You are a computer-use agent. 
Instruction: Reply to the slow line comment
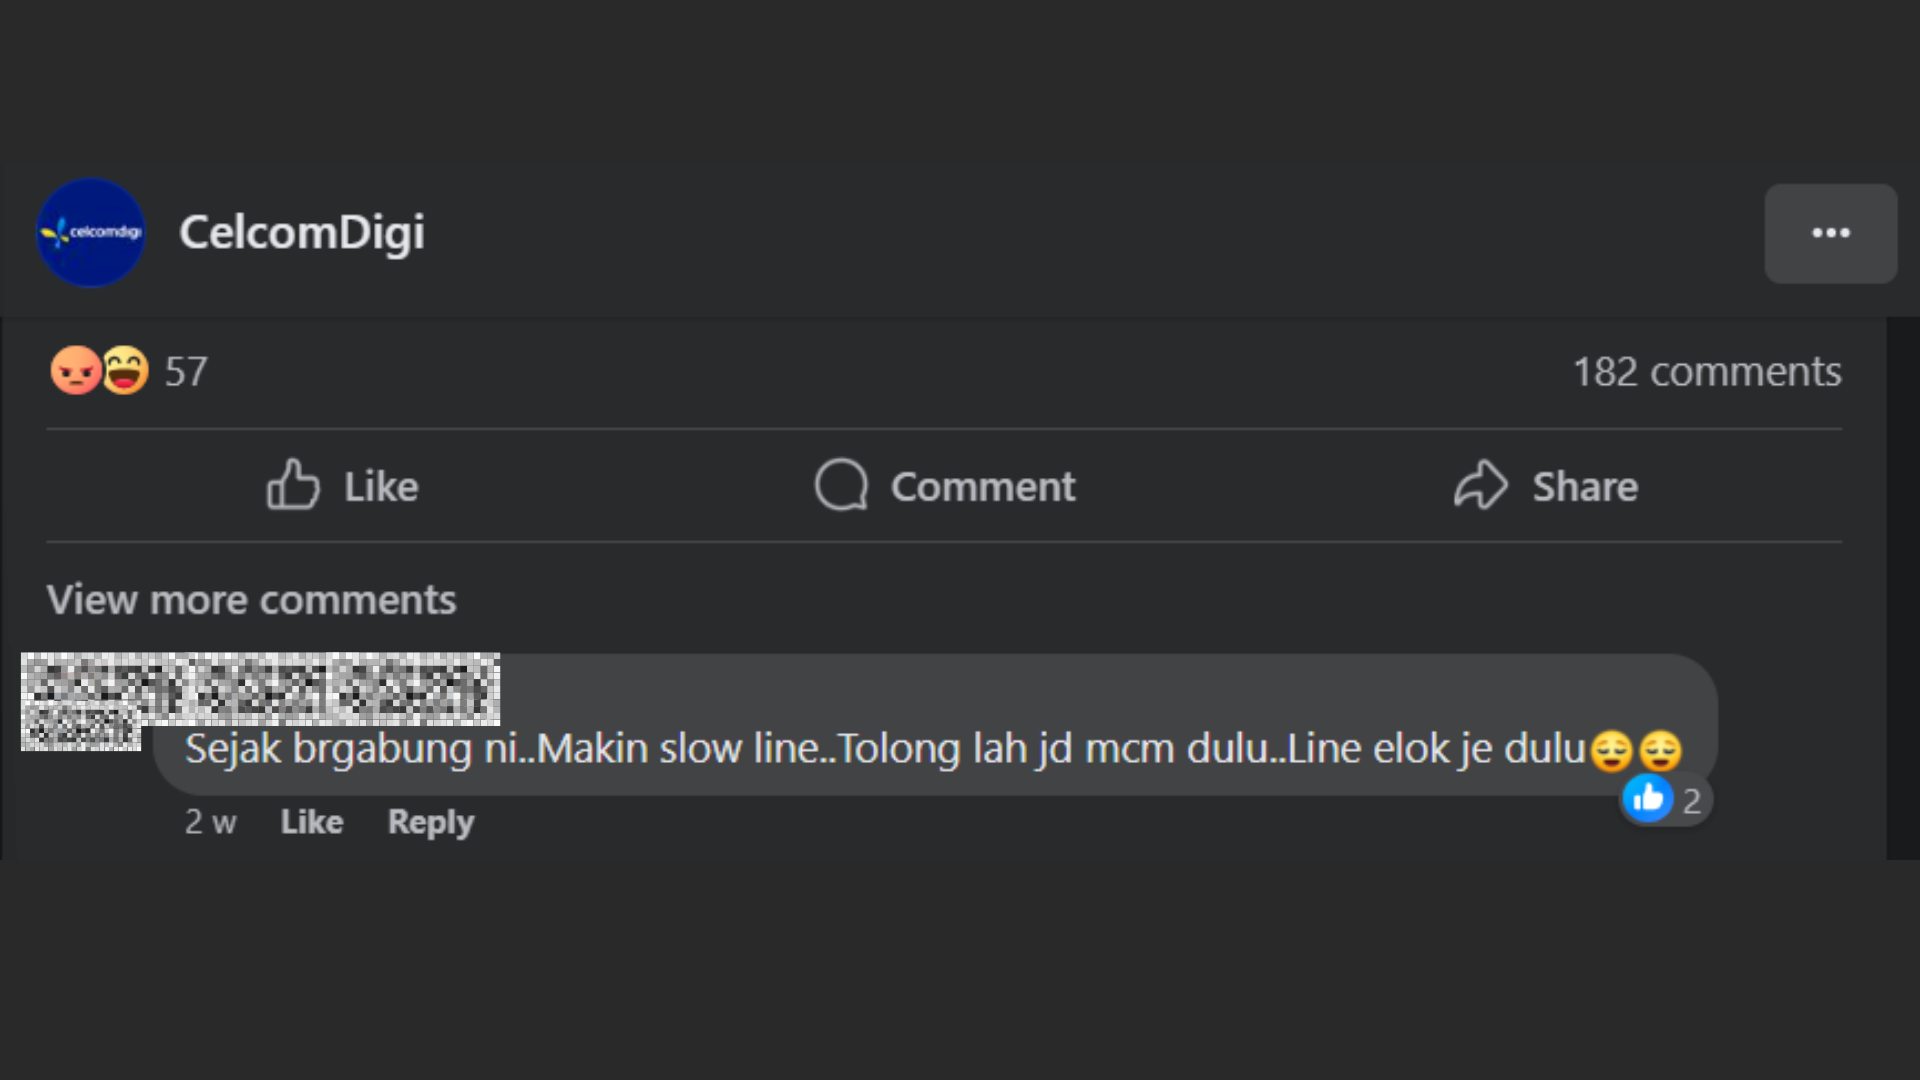click(x=431, y=822)
